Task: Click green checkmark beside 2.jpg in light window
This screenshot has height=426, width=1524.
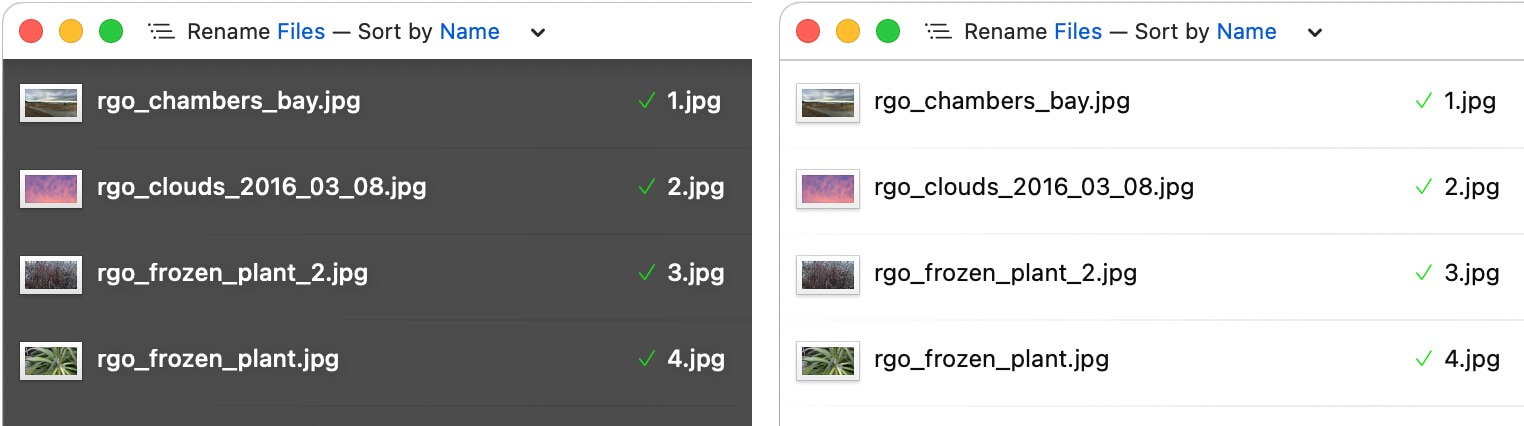Action: pyautogui.click(x=1422, y=187)
